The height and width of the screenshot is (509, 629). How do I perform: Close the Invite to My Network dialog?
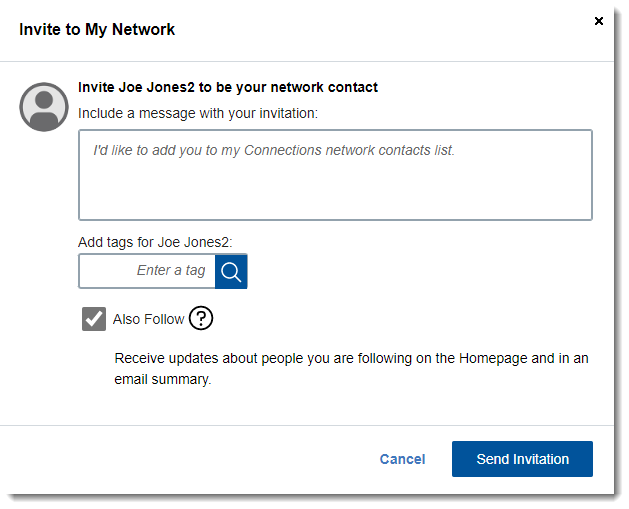(x=599, y=21)
